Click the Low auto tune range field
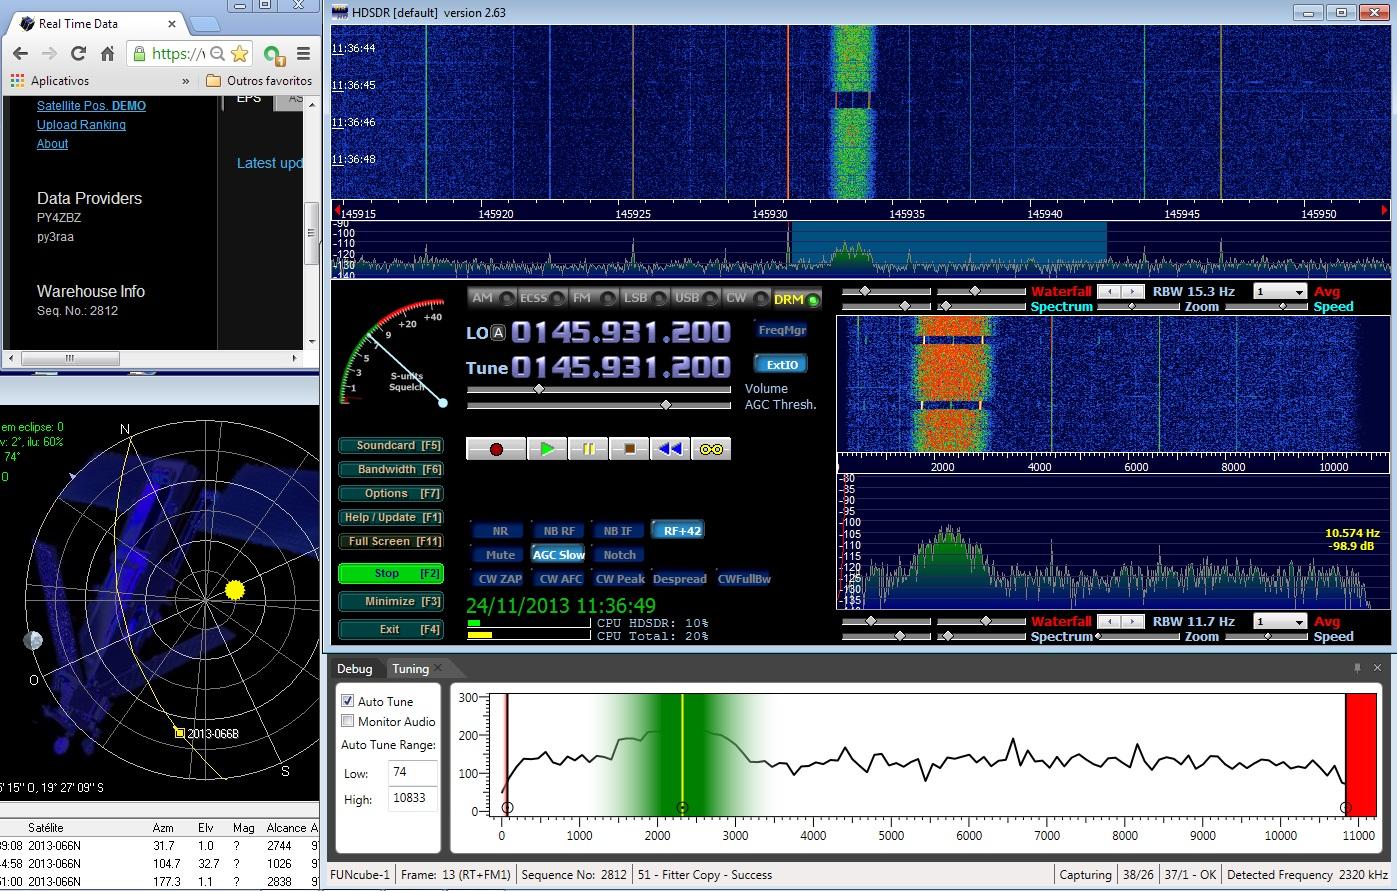The image size is (1397, 891). coord(412,773)
